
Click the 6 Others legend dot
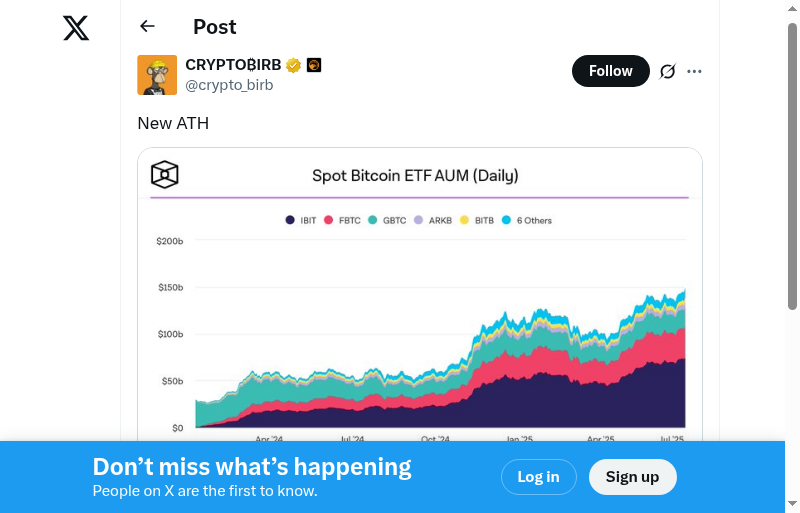click(507, 220)
